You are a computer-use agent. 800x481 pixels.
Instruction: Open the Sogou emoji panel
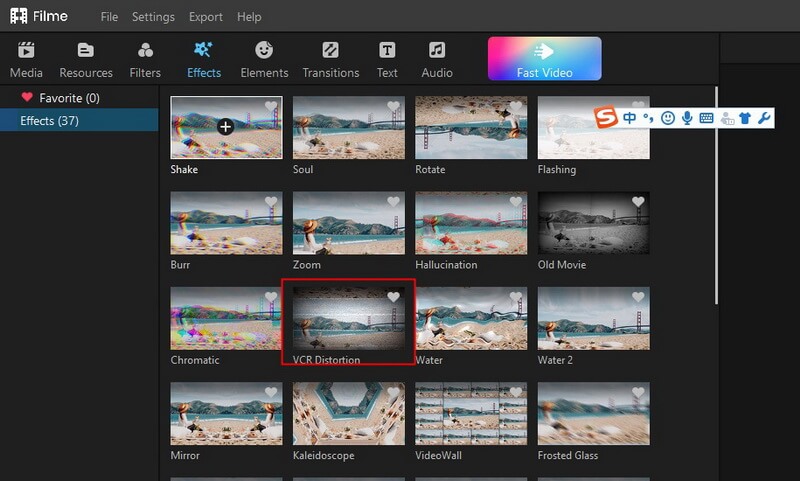tap(667, 118)
